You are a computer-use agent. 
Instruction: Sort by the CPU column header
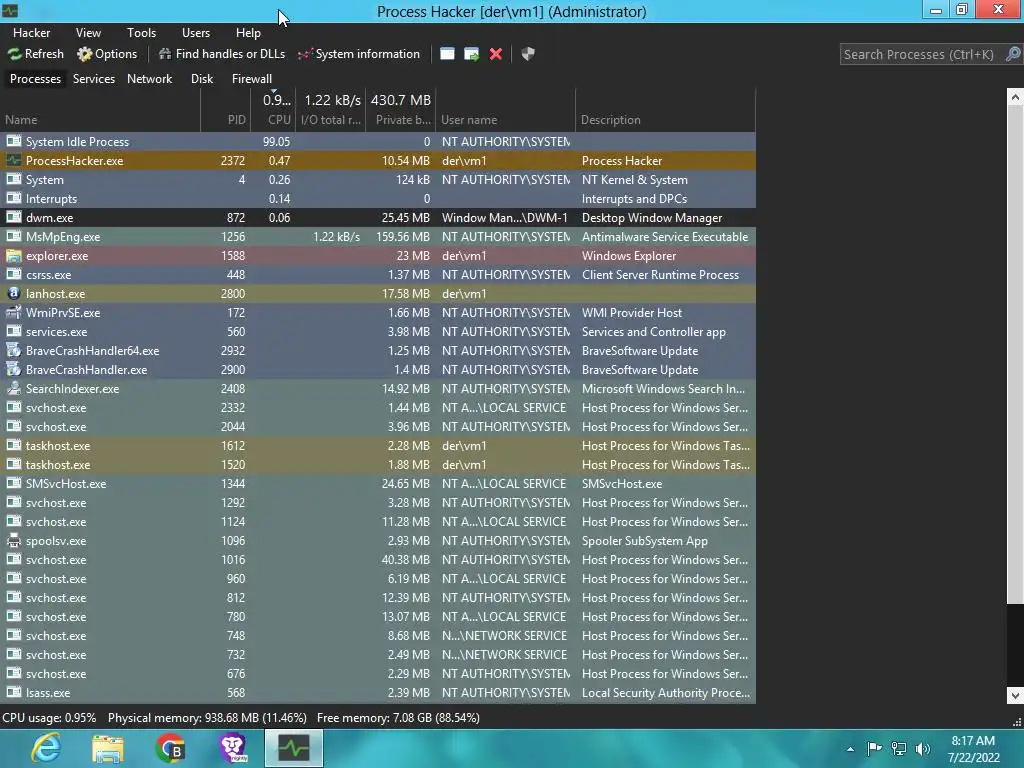273,110
